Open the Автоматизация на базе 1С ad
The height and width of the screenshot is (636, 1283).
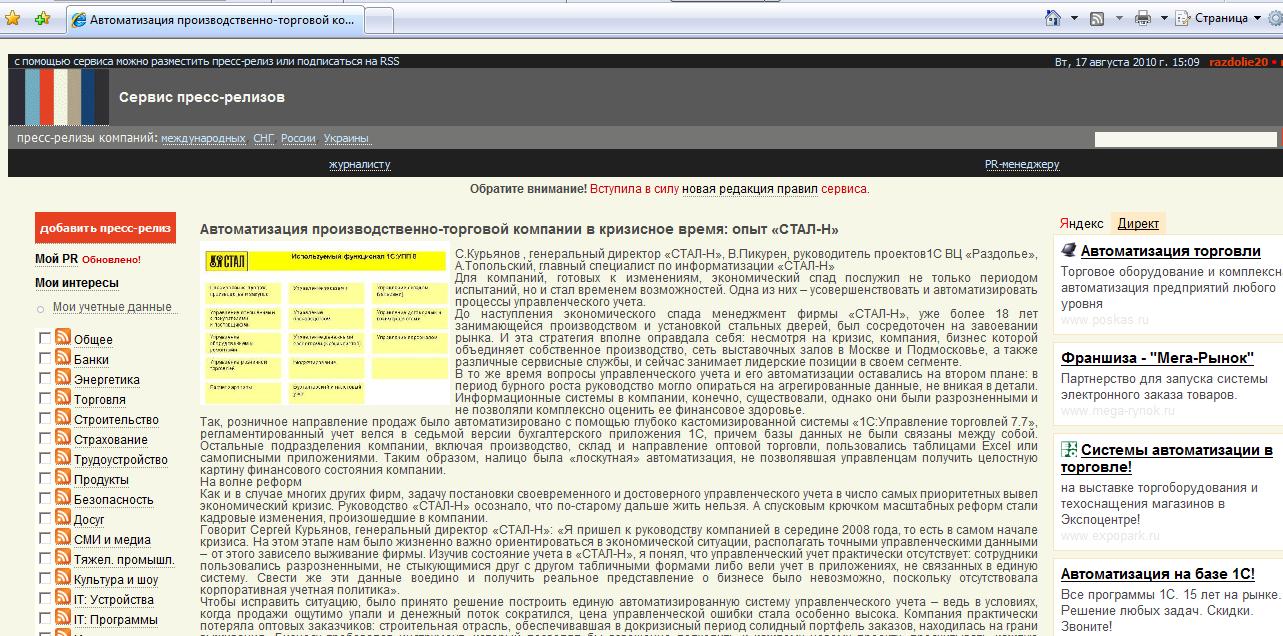click(x=1158, y=574)
